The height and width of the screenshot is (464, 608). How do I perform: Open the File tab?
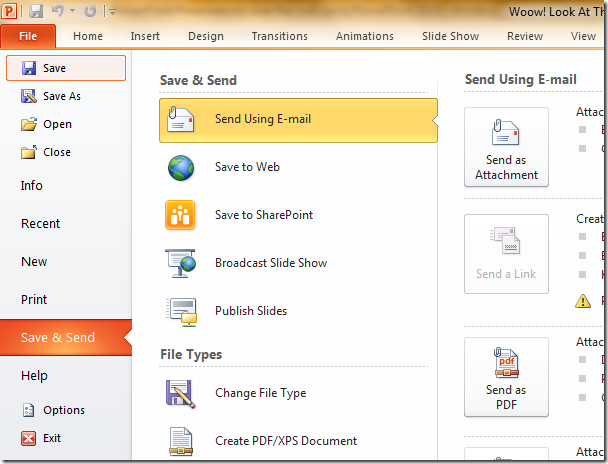(28, 36)
